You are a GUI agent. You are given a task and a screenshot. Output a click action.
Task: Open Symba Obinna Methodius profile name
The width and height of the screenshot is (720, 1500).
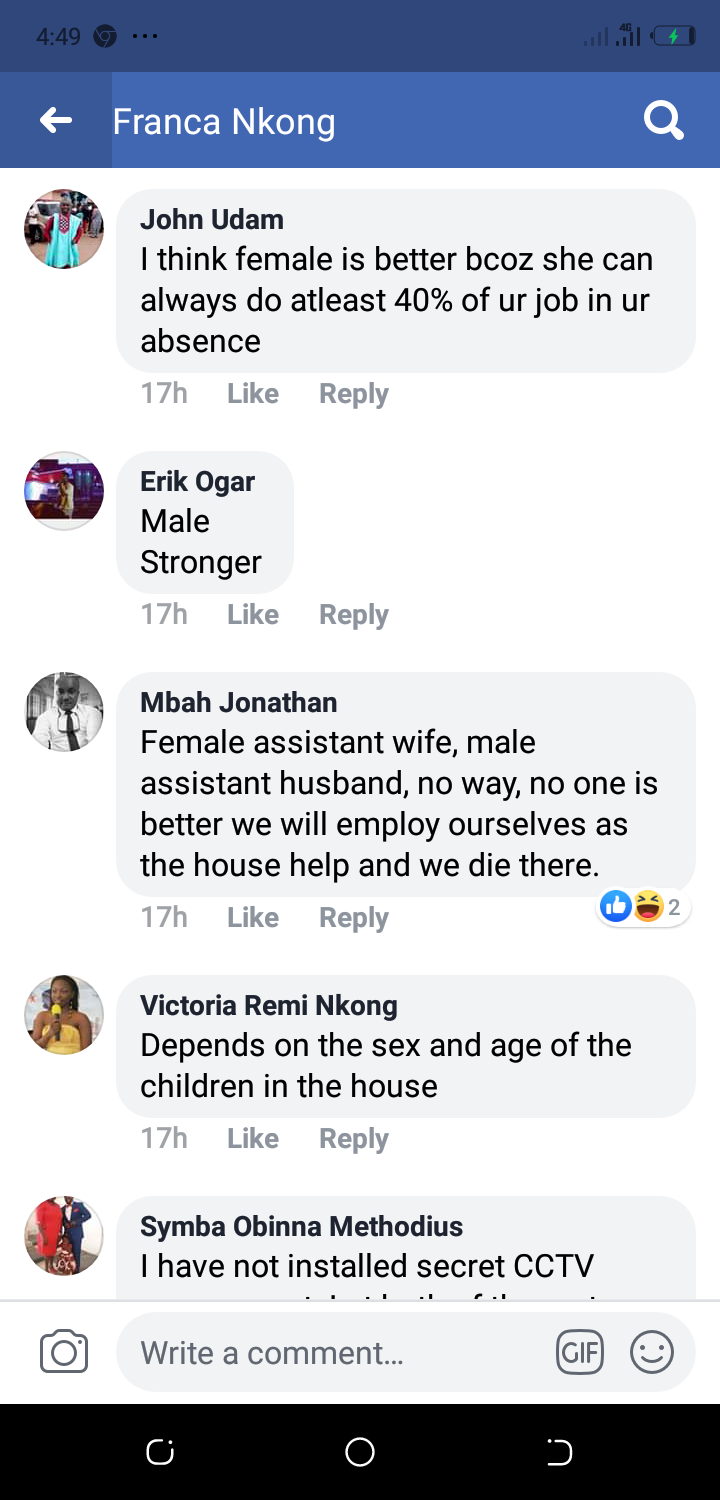[x=301, y=1226]
